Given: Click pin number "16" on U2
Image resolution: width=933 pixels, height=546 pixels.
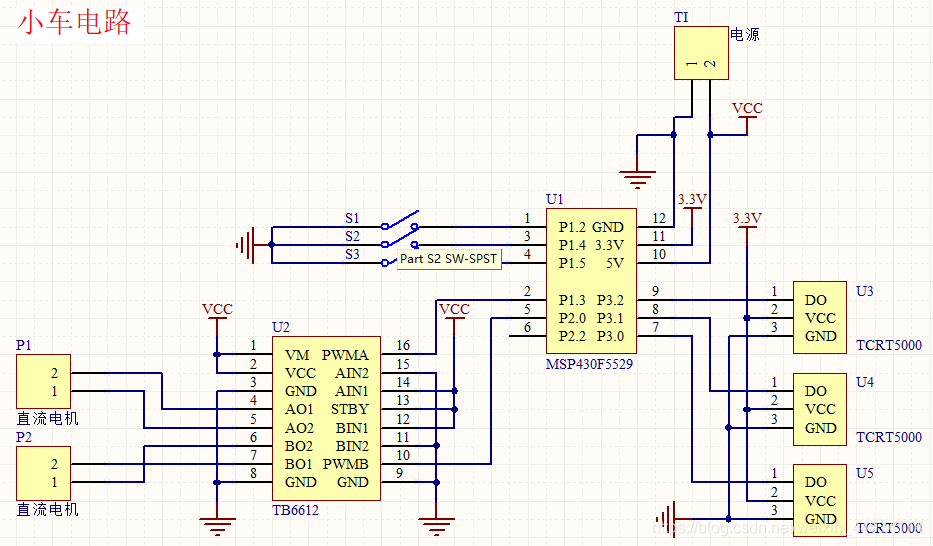Looking at the screenshot, I should [403, 345].
